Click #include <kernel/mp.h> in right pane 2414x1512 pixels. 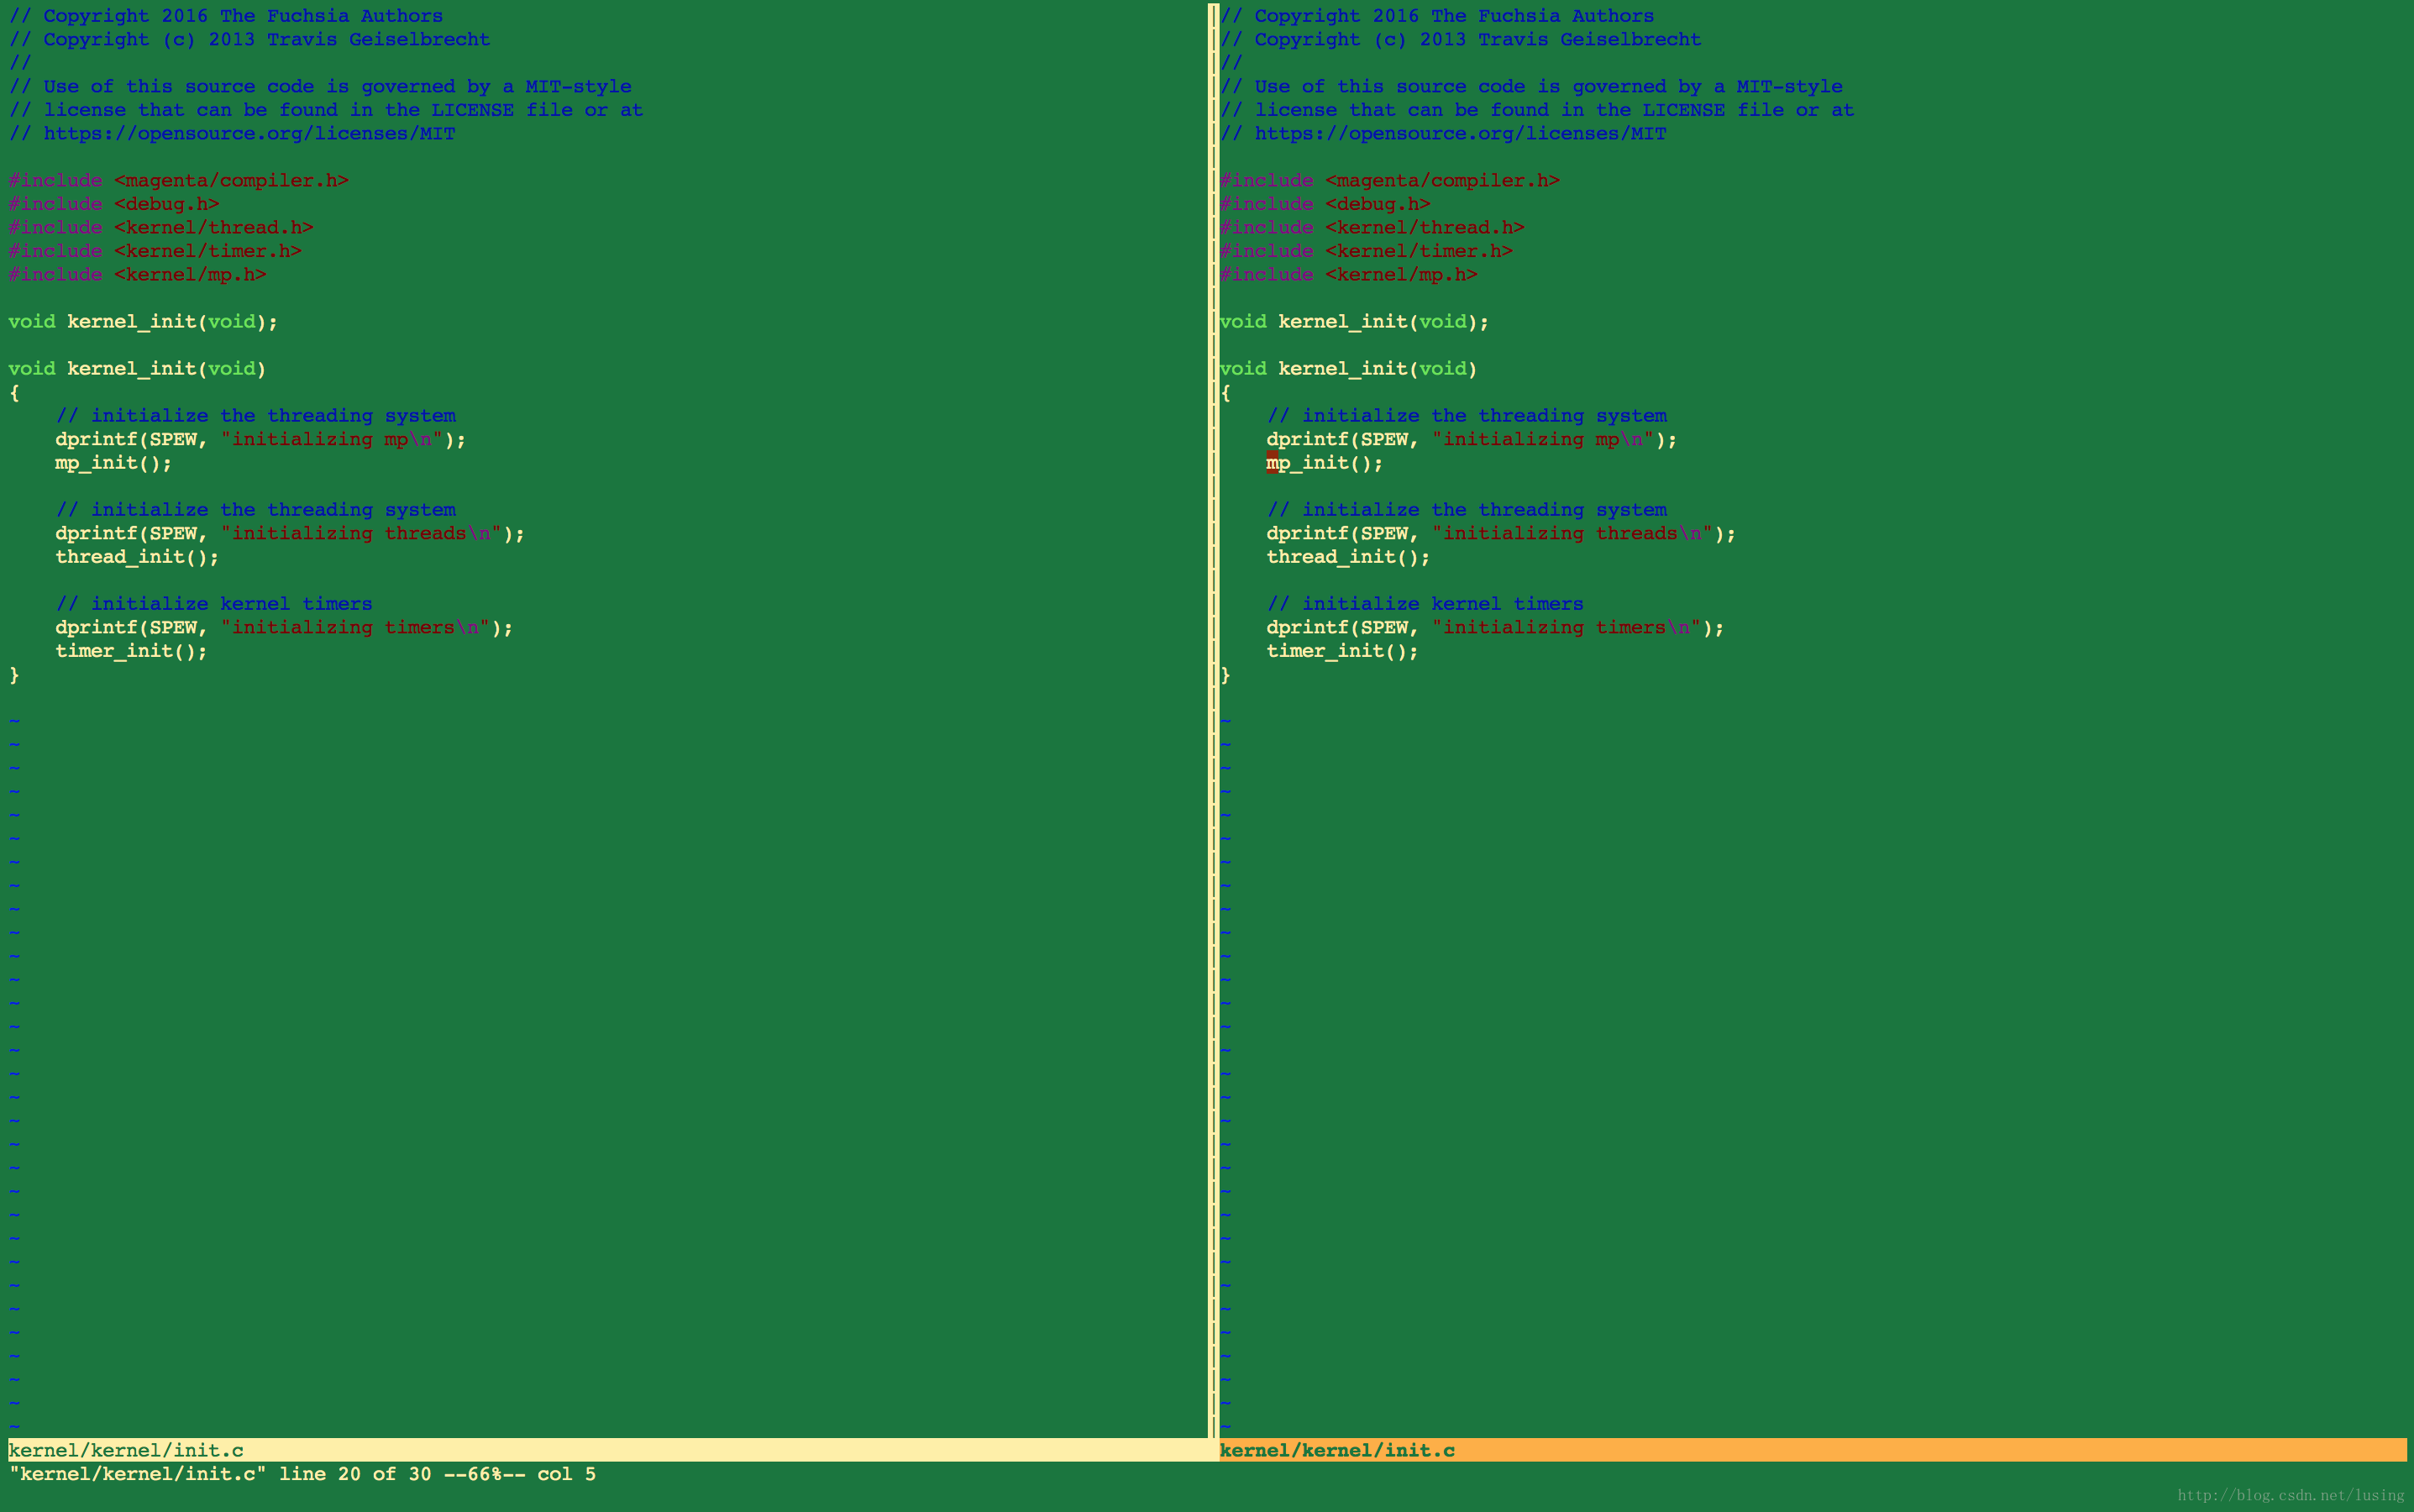tap(1348, 275)
